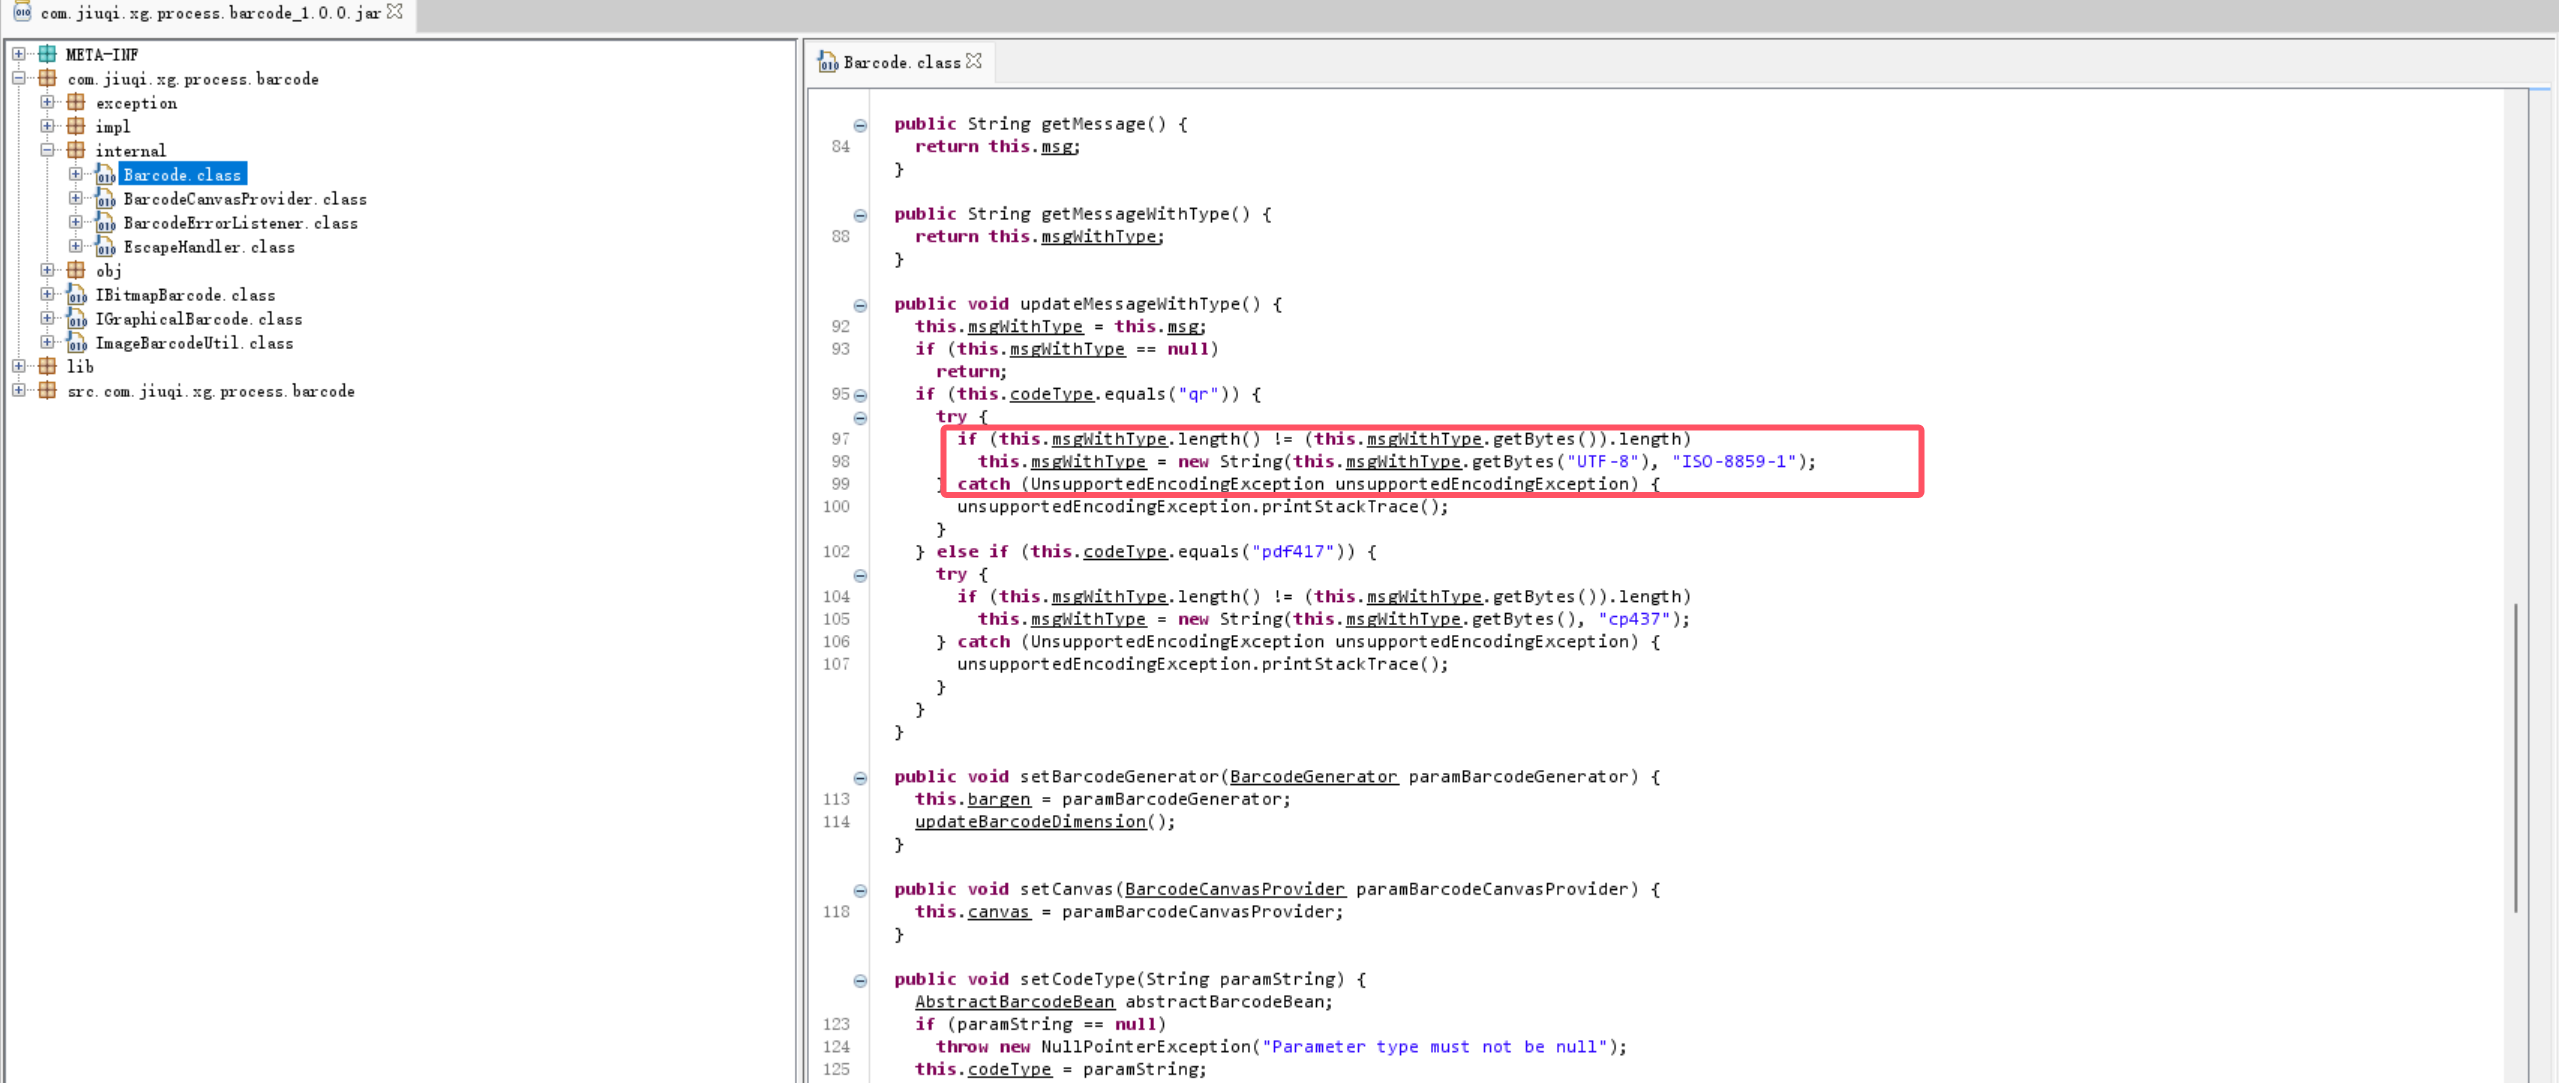
Task: Click the com.jiuqi.xg.process.barcode package icon
Action: tap(47, 78)
